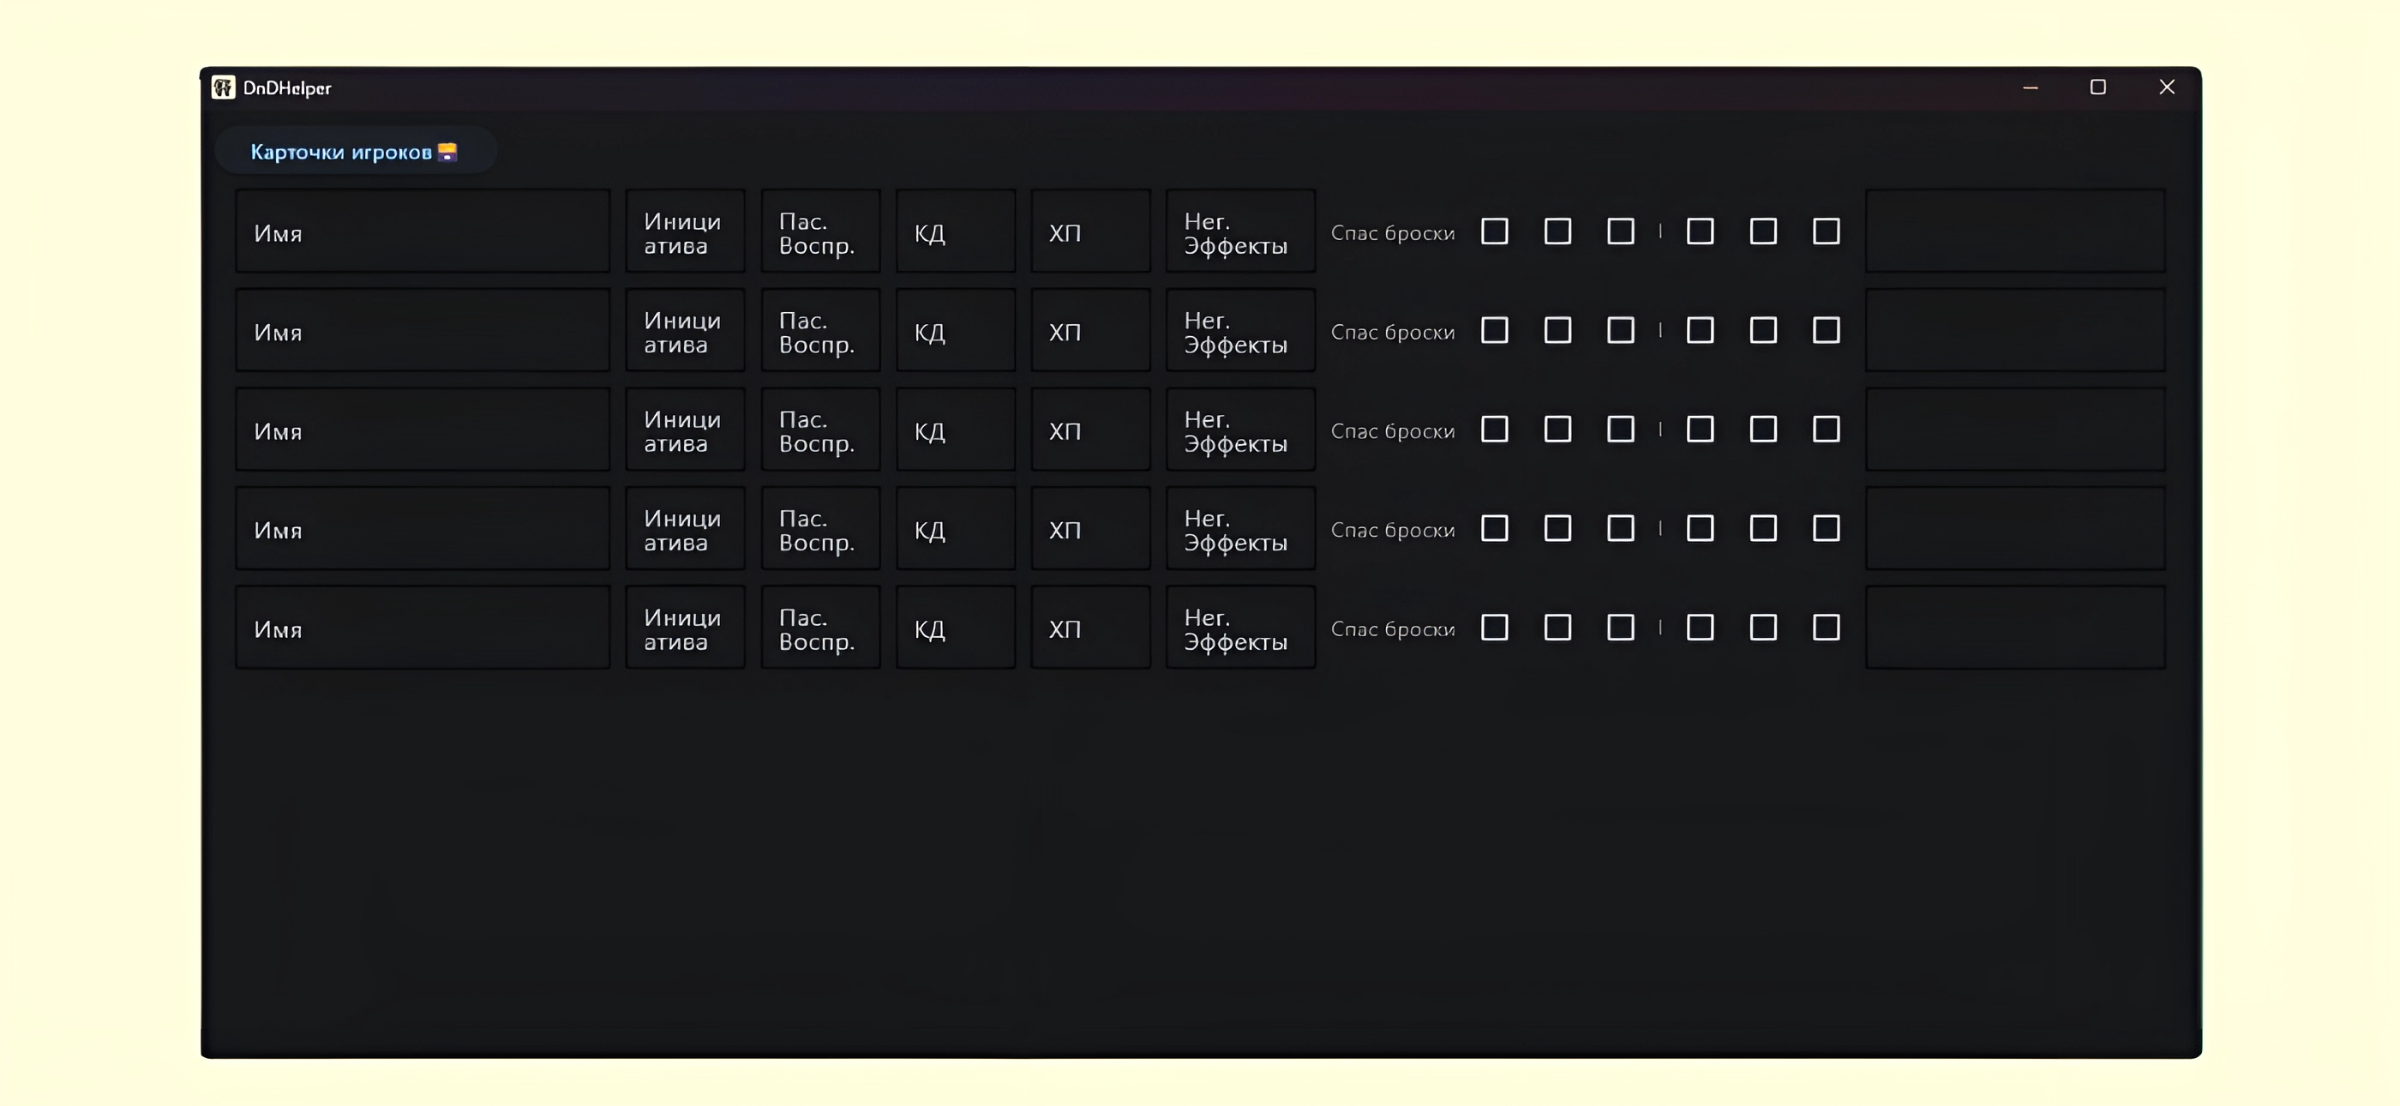This screenshot has width=2400, height=1106.
Task: Select the КД field in the fourth row
Action: tap(955, 529)
